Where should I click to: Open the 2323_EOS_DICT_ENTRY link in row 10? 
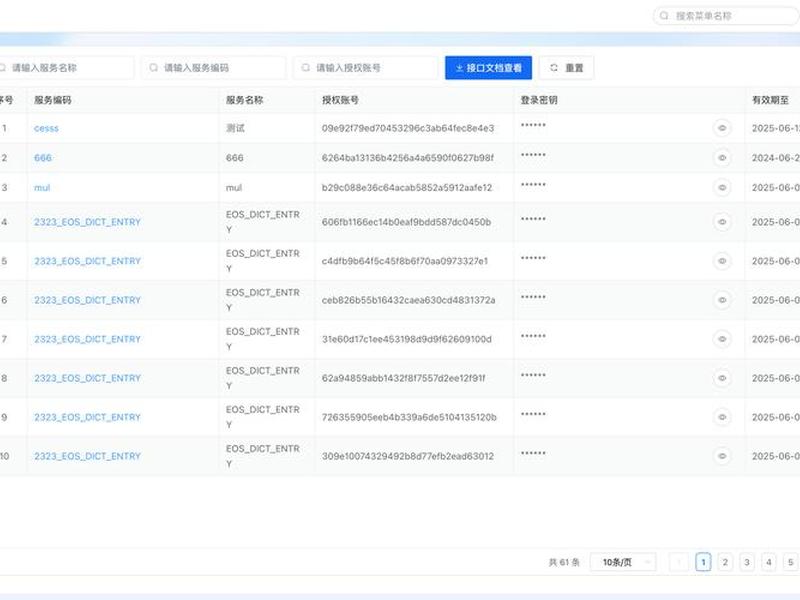87,456
